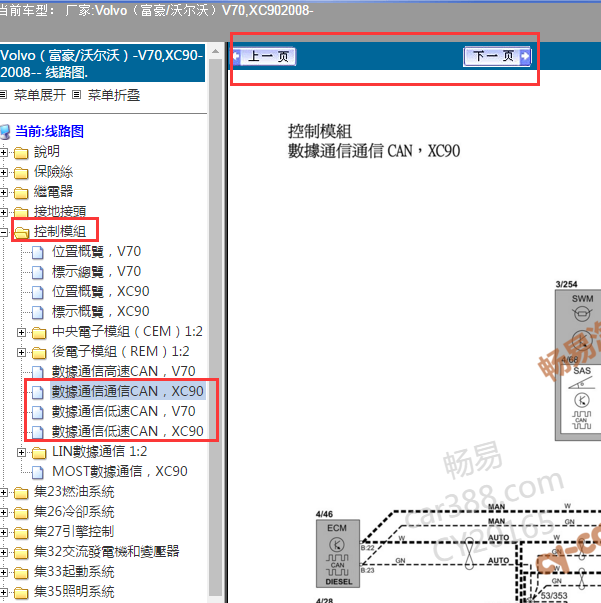This screenshot has height=603, width=601.
Task: Expand the 接地接頭 folder
Action: (4, 212)
